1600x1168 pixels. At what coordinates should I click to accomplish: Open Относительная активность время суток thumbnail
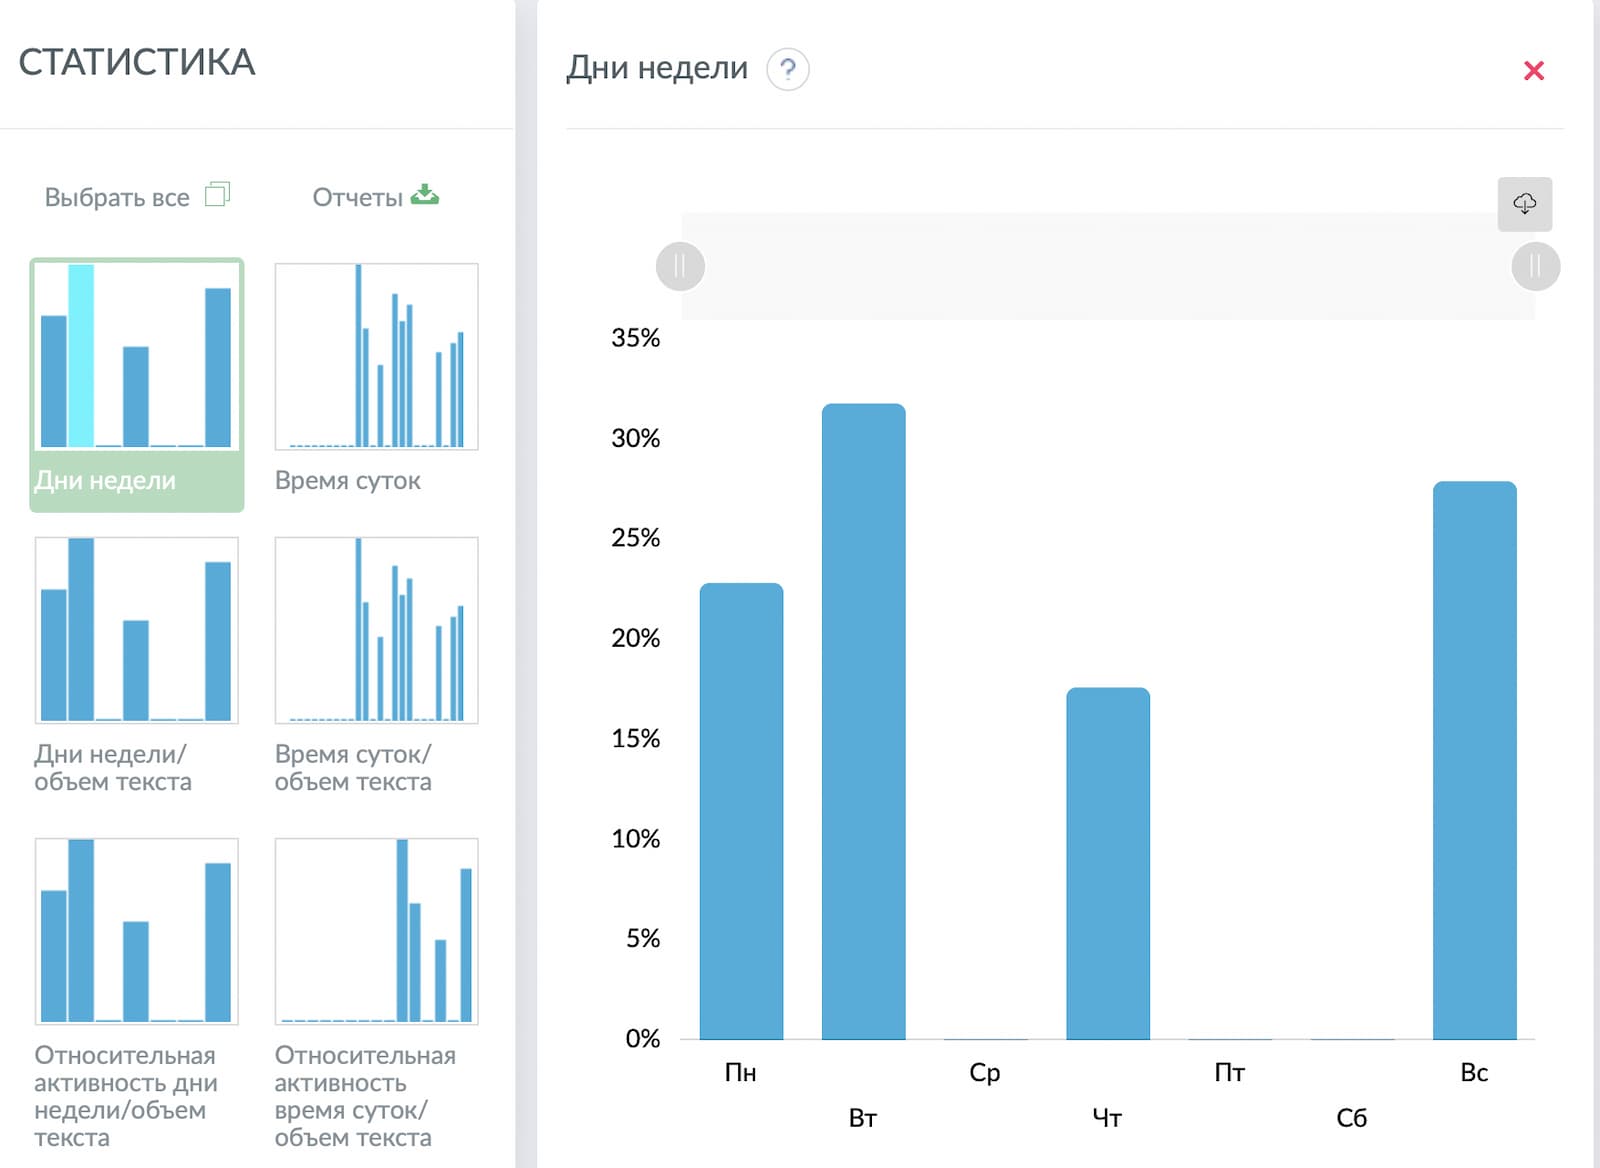pos(376,931)
